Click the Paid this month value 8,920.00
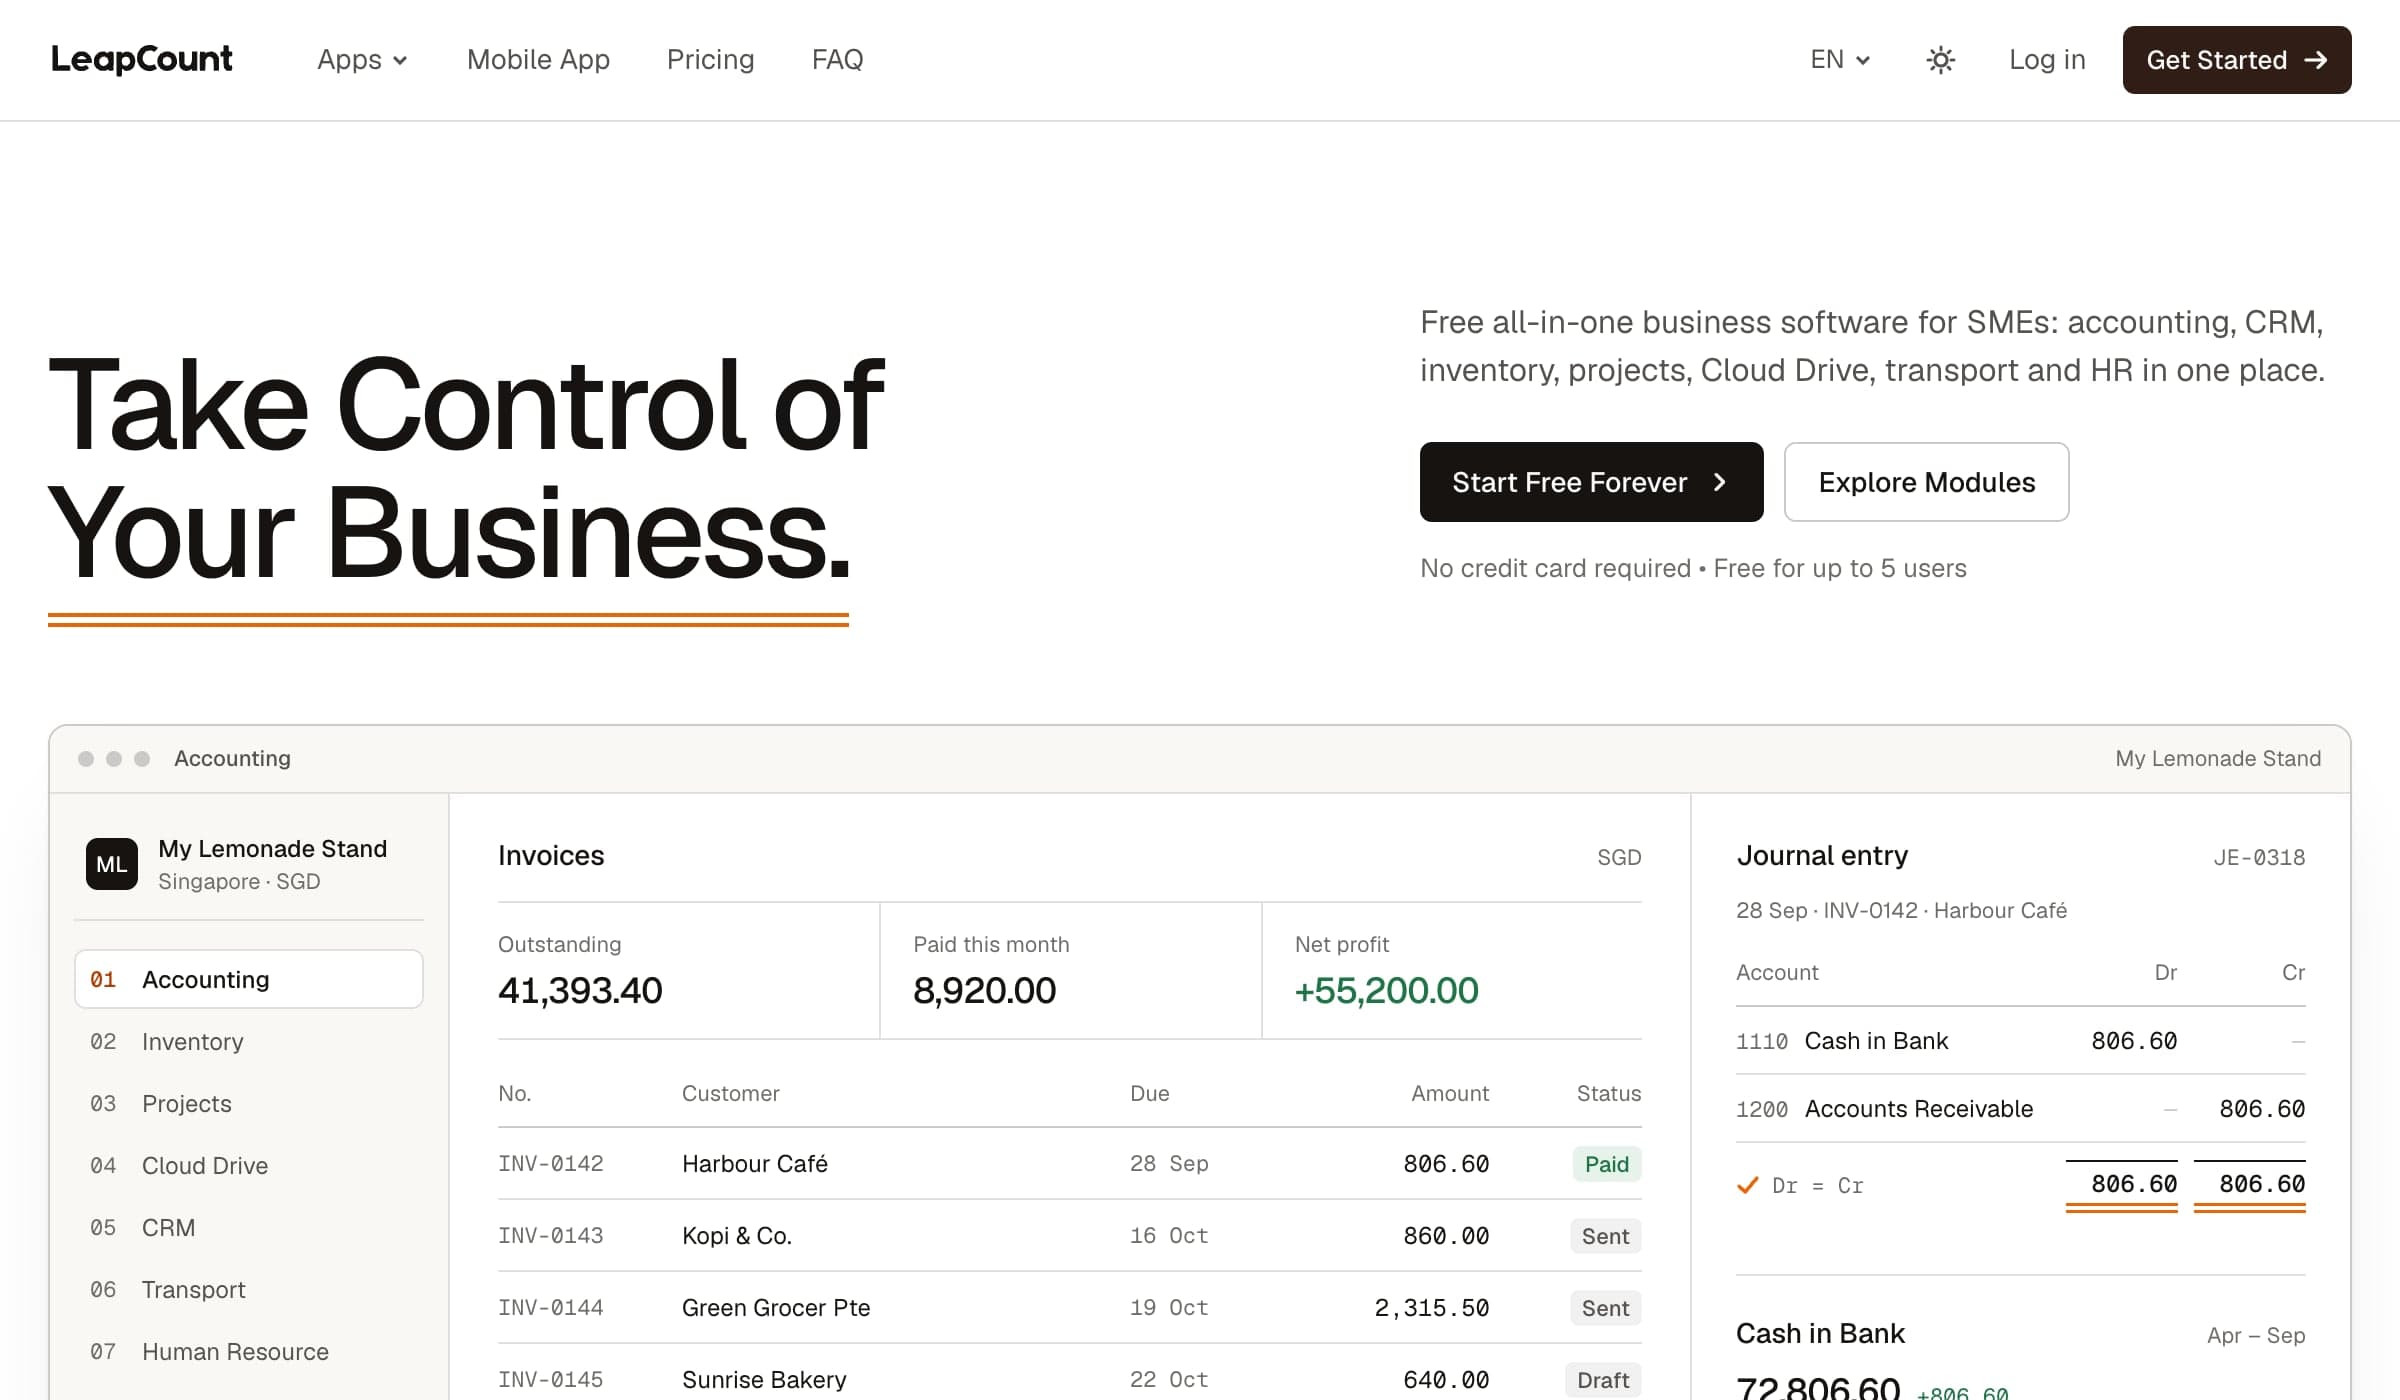The image size is (2400, 1400). [x=984, y=990]
